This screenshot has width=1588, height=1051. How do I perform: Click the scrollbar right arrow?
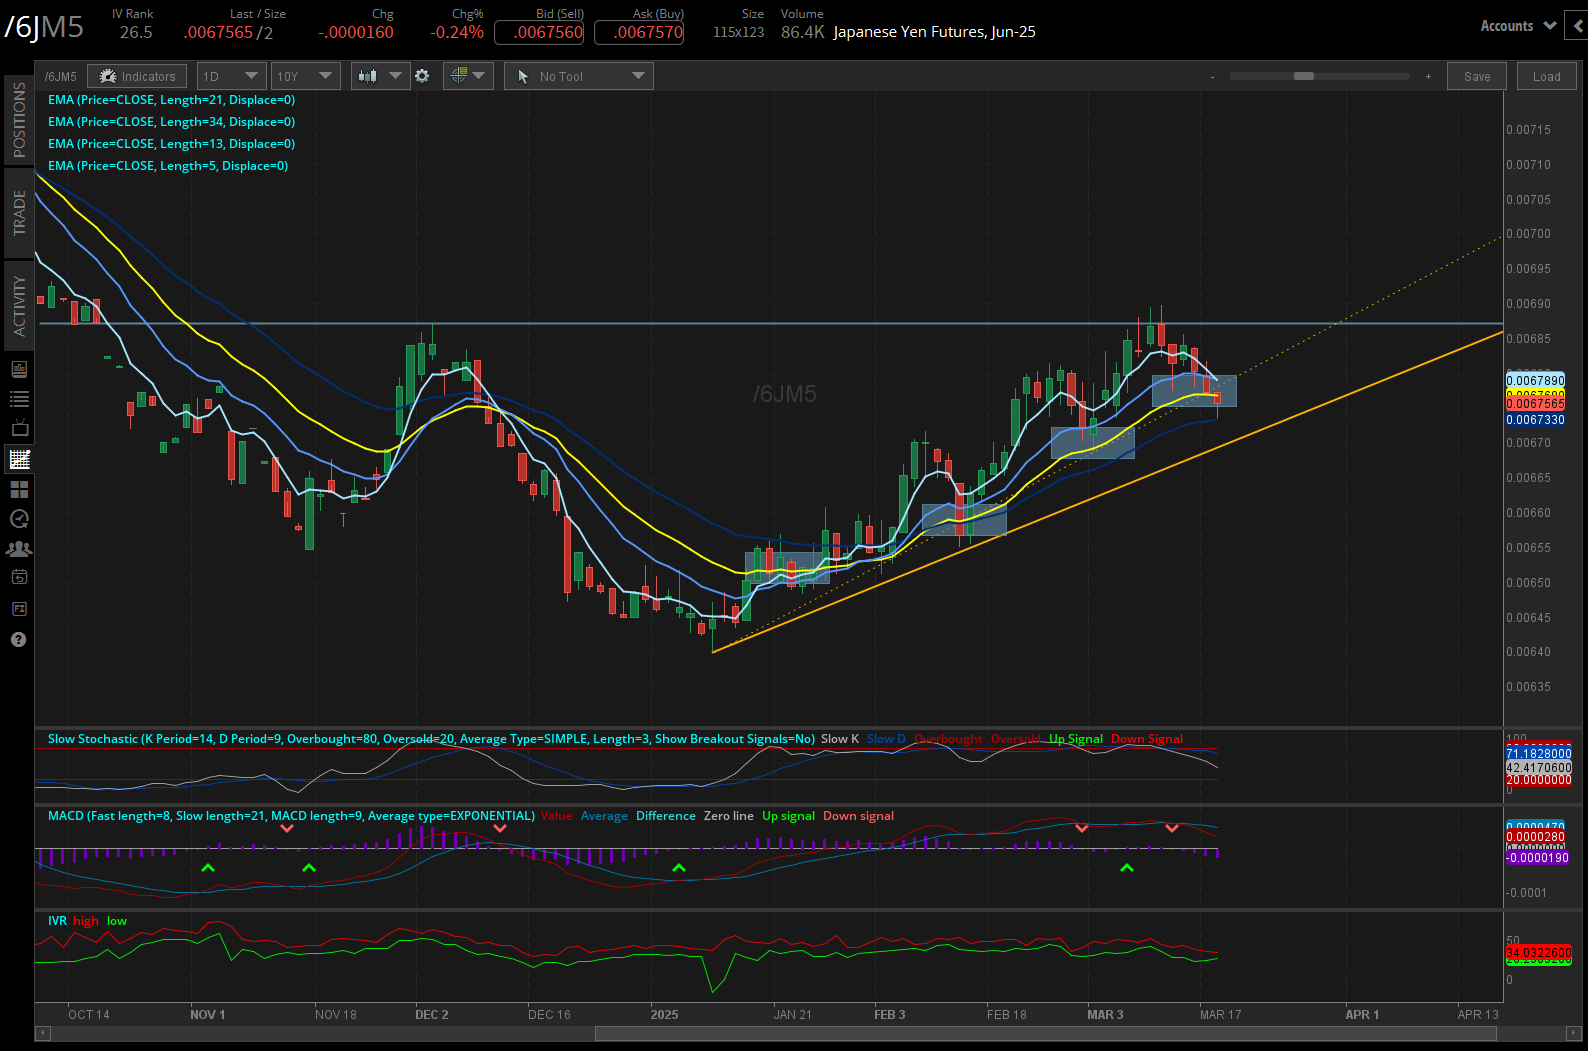tap(1575, 1033)
